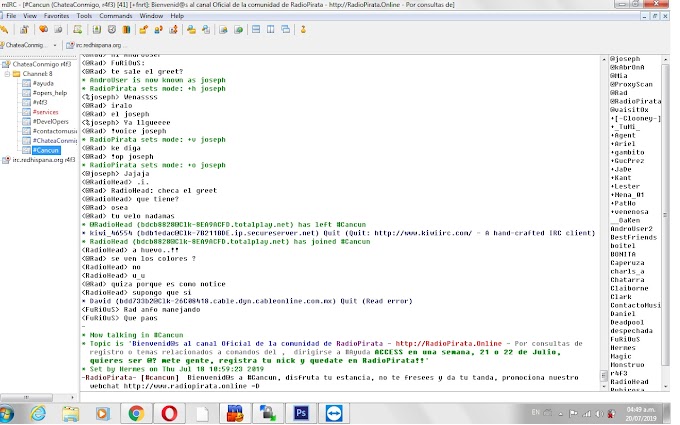Select FuRiOuS in the nick list
The height and width of the screenshot is (425, 680).
tap(625, 339)
